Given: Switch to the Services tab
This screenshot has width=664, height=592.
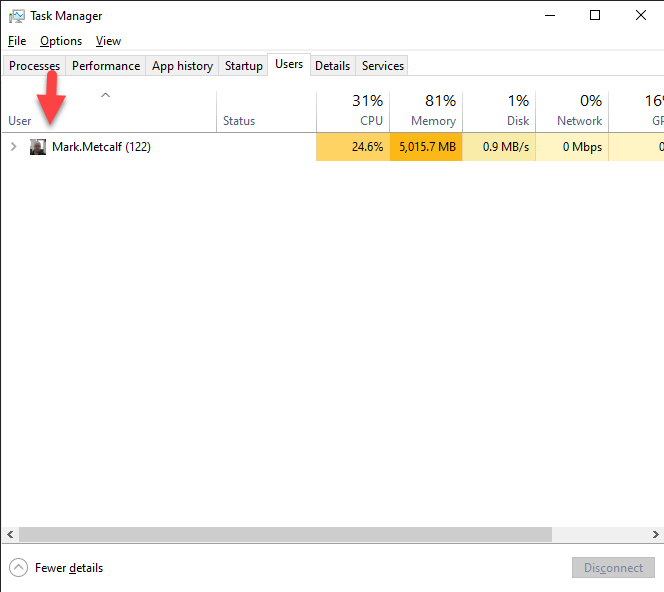Looking at the screenshot, I should (x=382, y=66).
